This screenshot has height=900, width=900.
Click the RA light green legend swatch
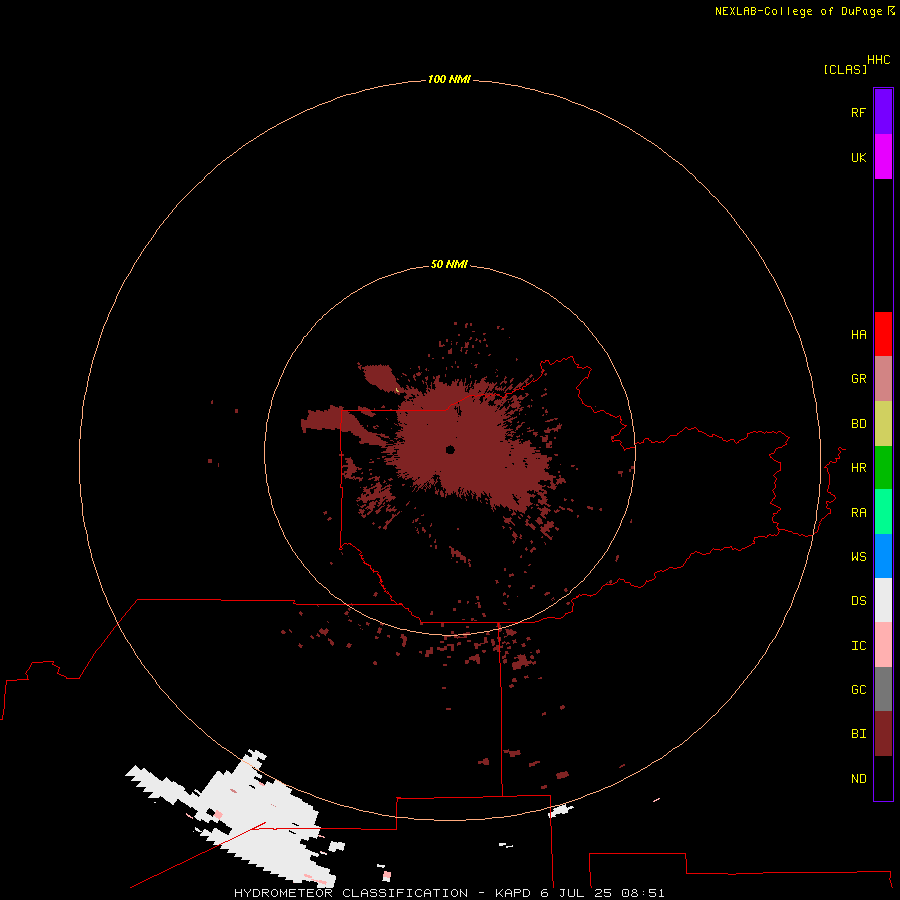883,512
